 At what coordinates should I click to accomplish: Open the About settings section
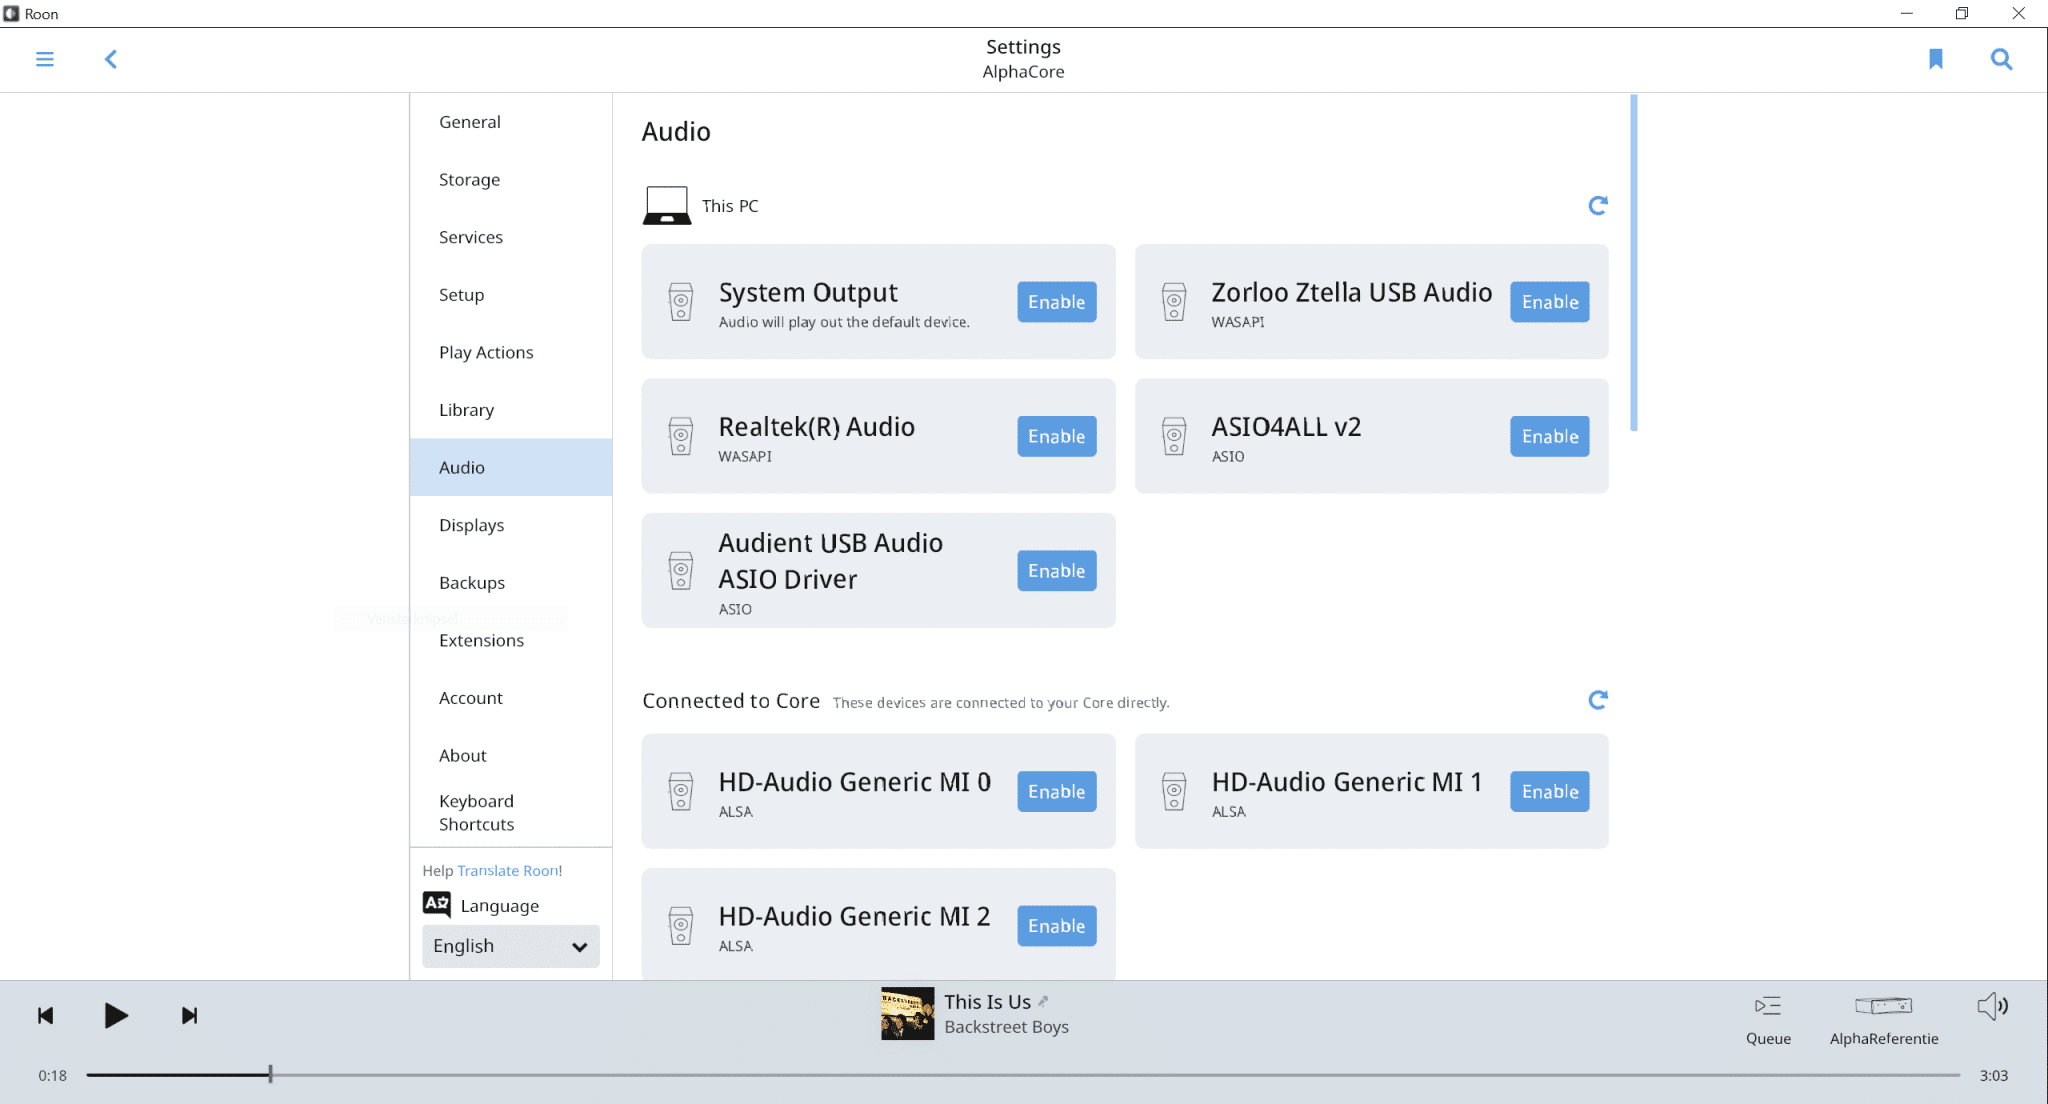pyautogui.click(x=511, y=756)
